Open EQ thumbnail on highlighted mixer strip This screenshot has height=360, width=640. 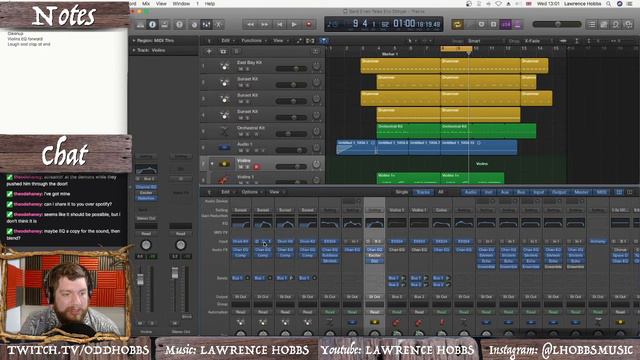click(374, 223)
